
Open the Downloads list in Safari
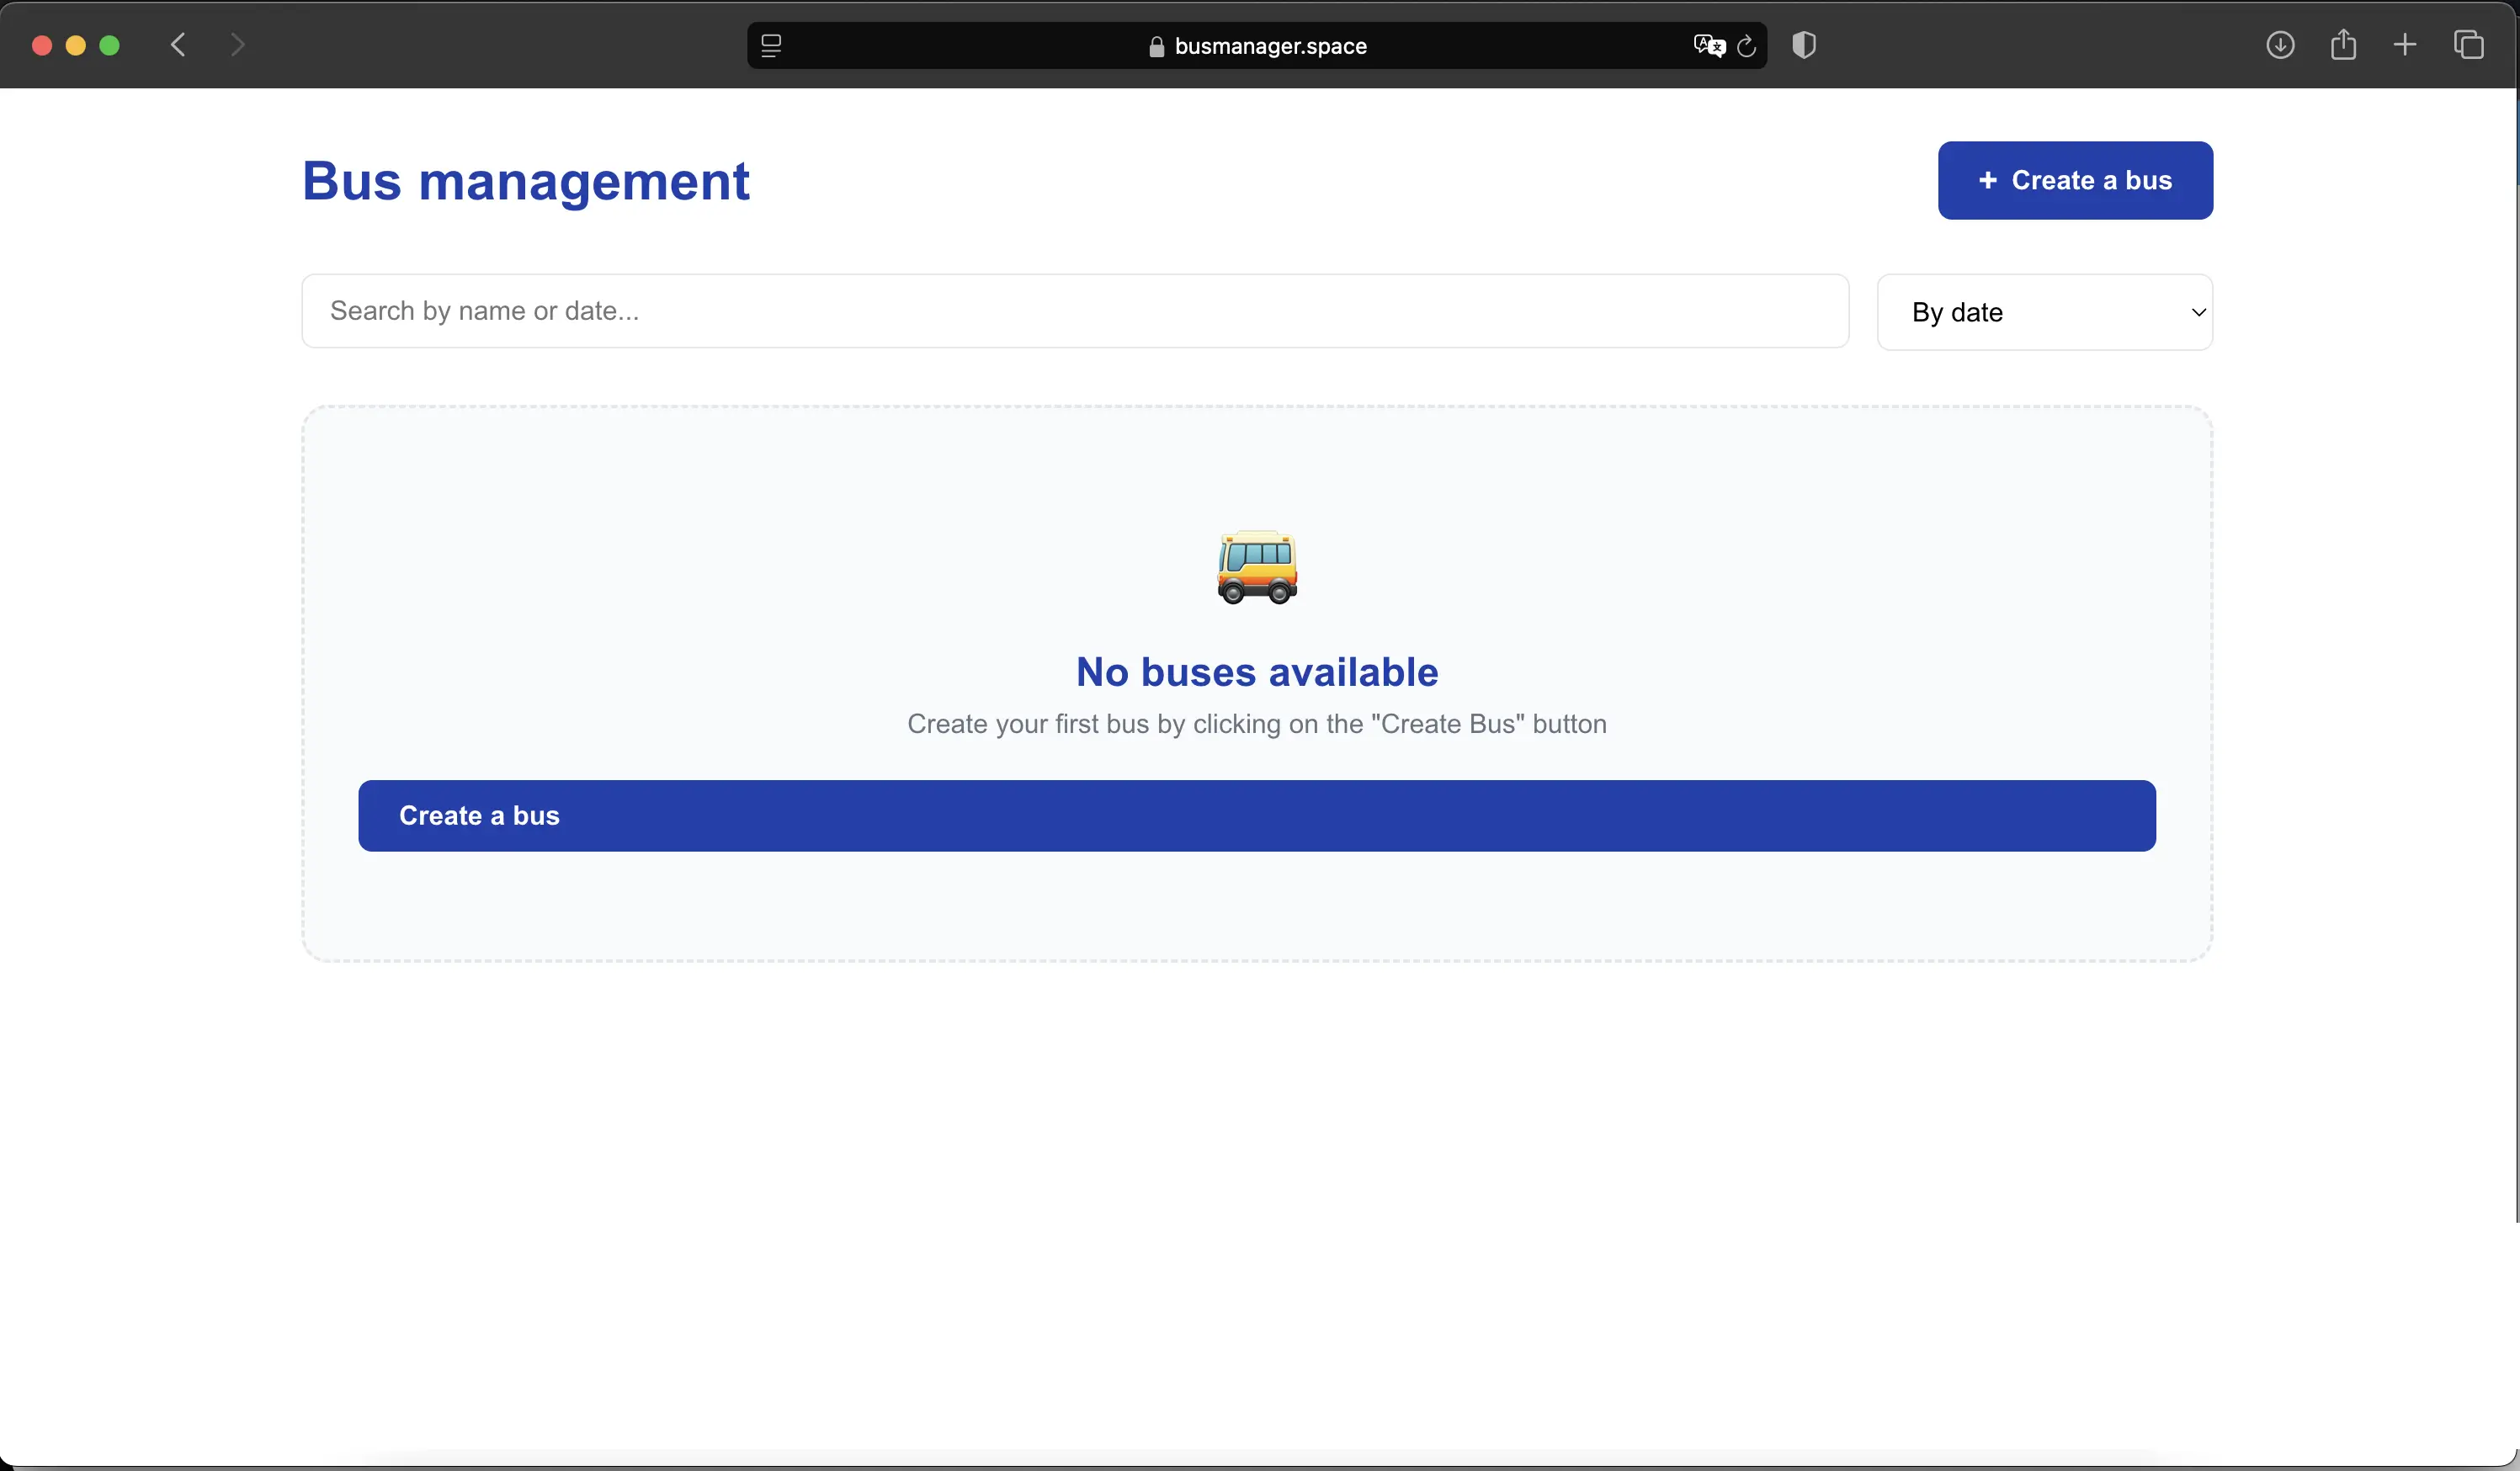point(2281,45)
